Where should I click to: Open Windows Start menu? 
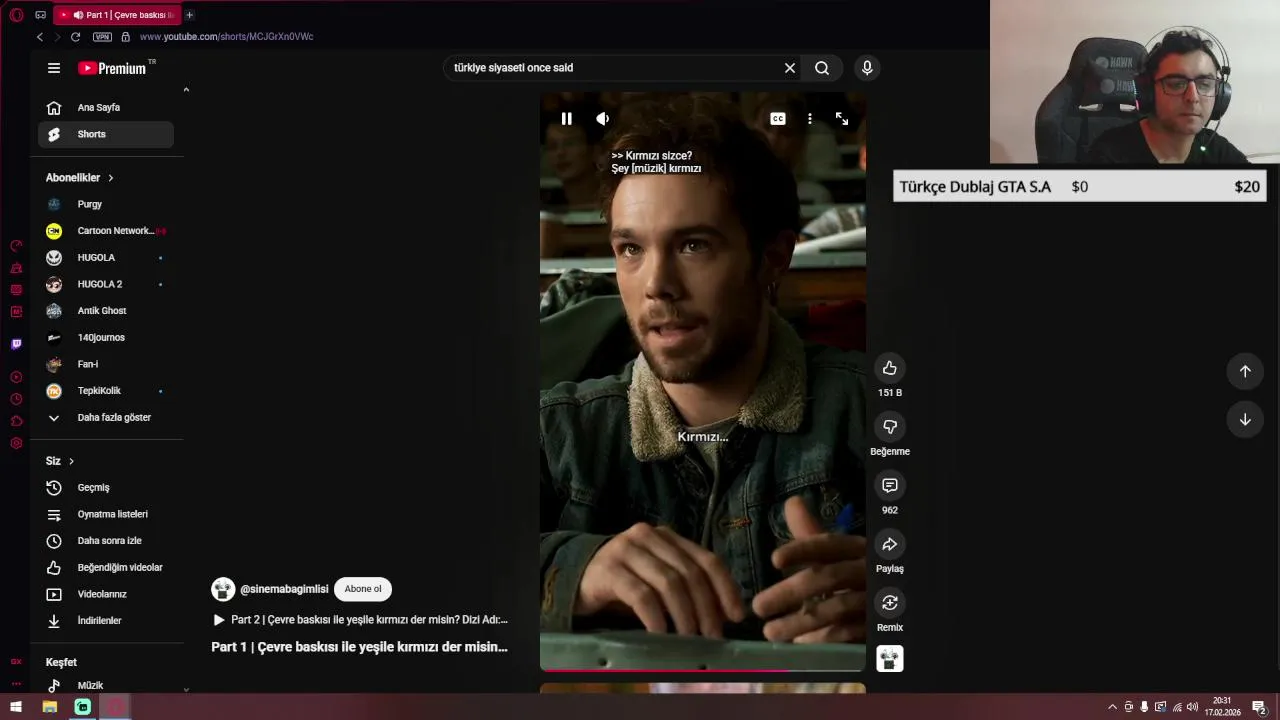pos(16,707)
